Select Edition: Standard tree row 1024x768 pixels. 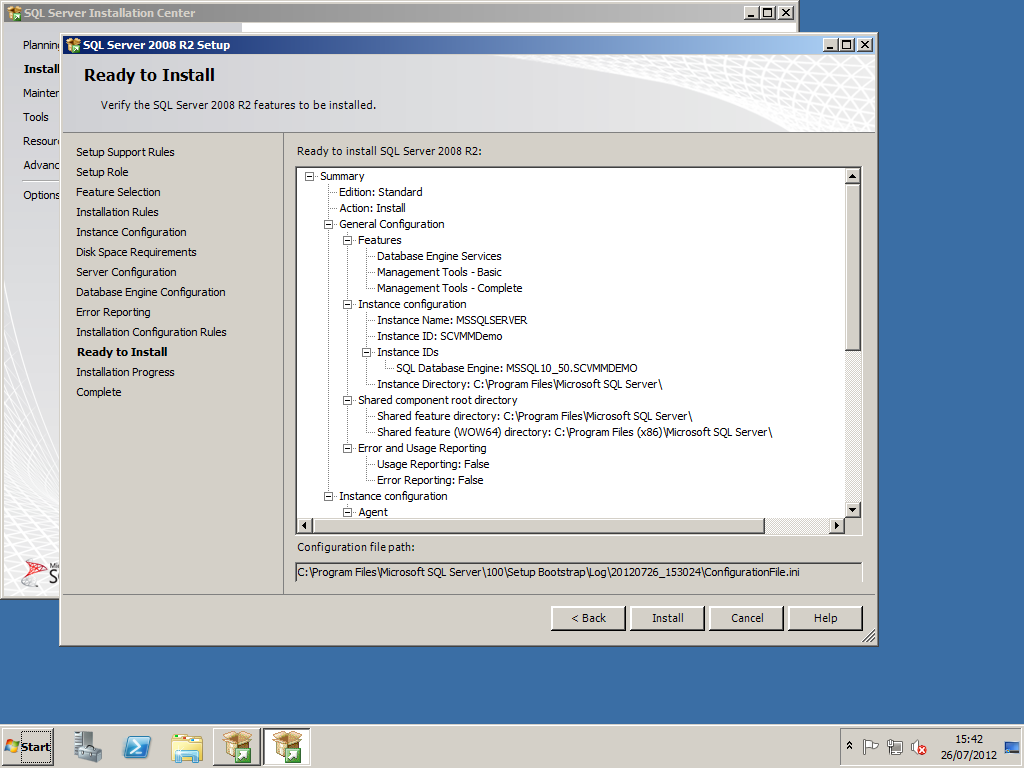[381, 192]
